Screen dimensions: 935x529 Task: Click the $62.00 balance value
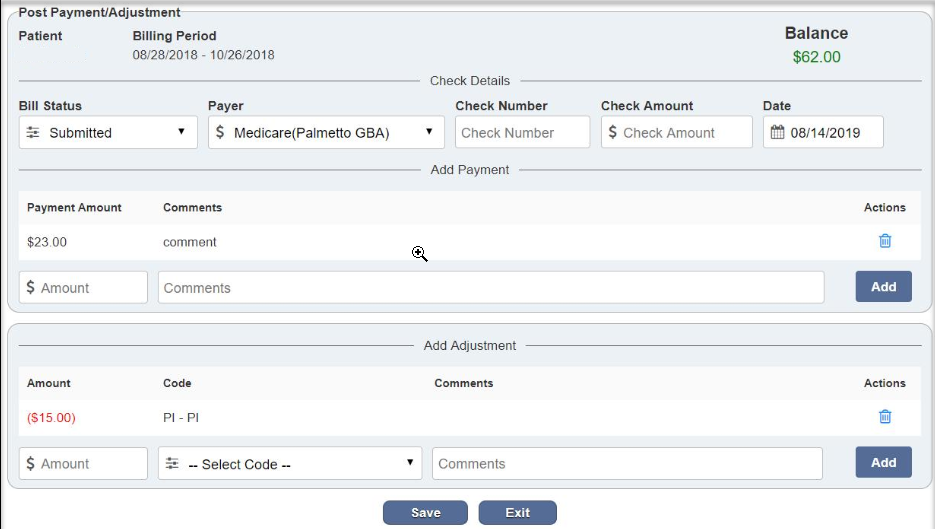pos(816,57)
